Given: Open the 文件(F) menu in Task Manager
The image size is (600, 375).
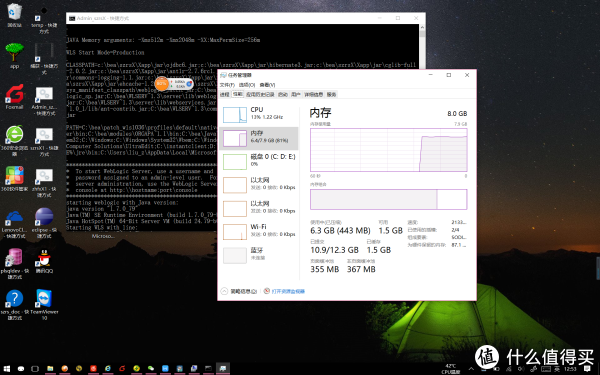Looking at the screenshot, I should pyautogui.click(x=227, y=85).
